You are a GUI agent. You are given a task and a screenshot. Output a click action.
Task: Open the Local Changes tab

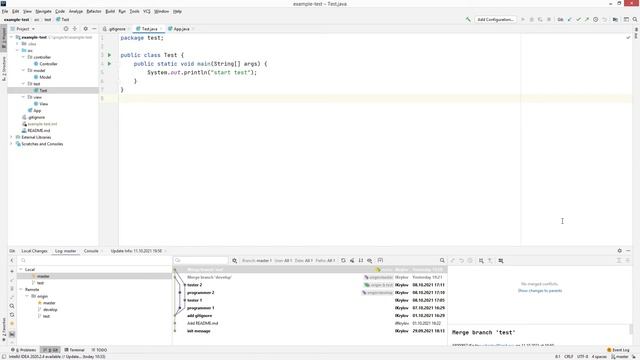click(x=34, y=251)
